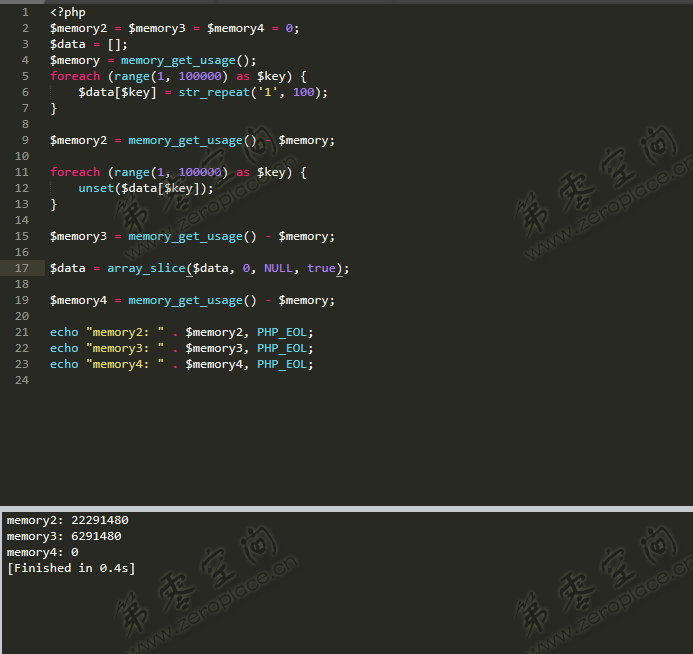Click line number 17 in the gutter
This screenshot has height=654, width=693.
22,268
